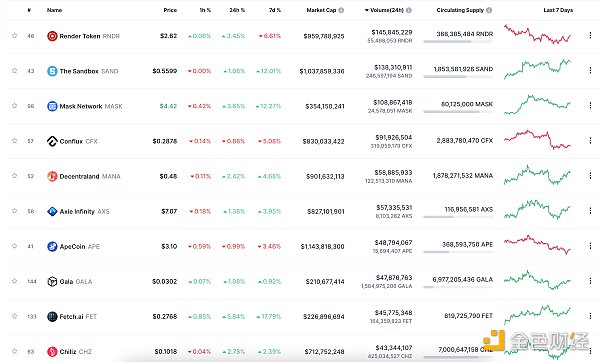Click the Sandbox coin logo
600x362 pixels.
pyautogui.click(x=52, y=71)
